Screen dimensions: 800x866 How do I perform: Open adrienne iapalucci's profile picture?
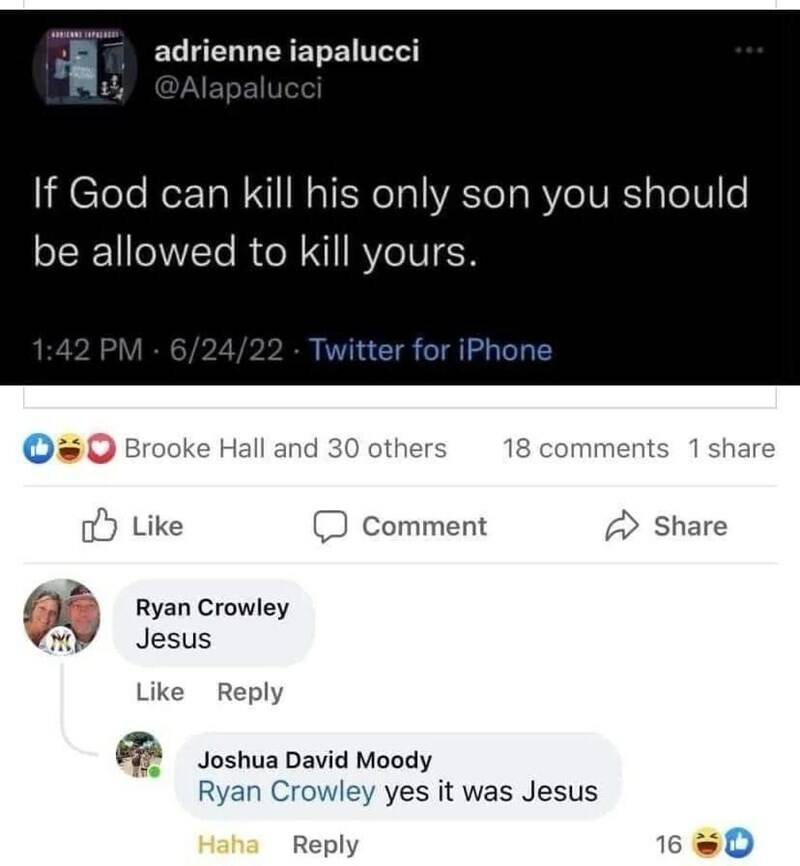78,68
